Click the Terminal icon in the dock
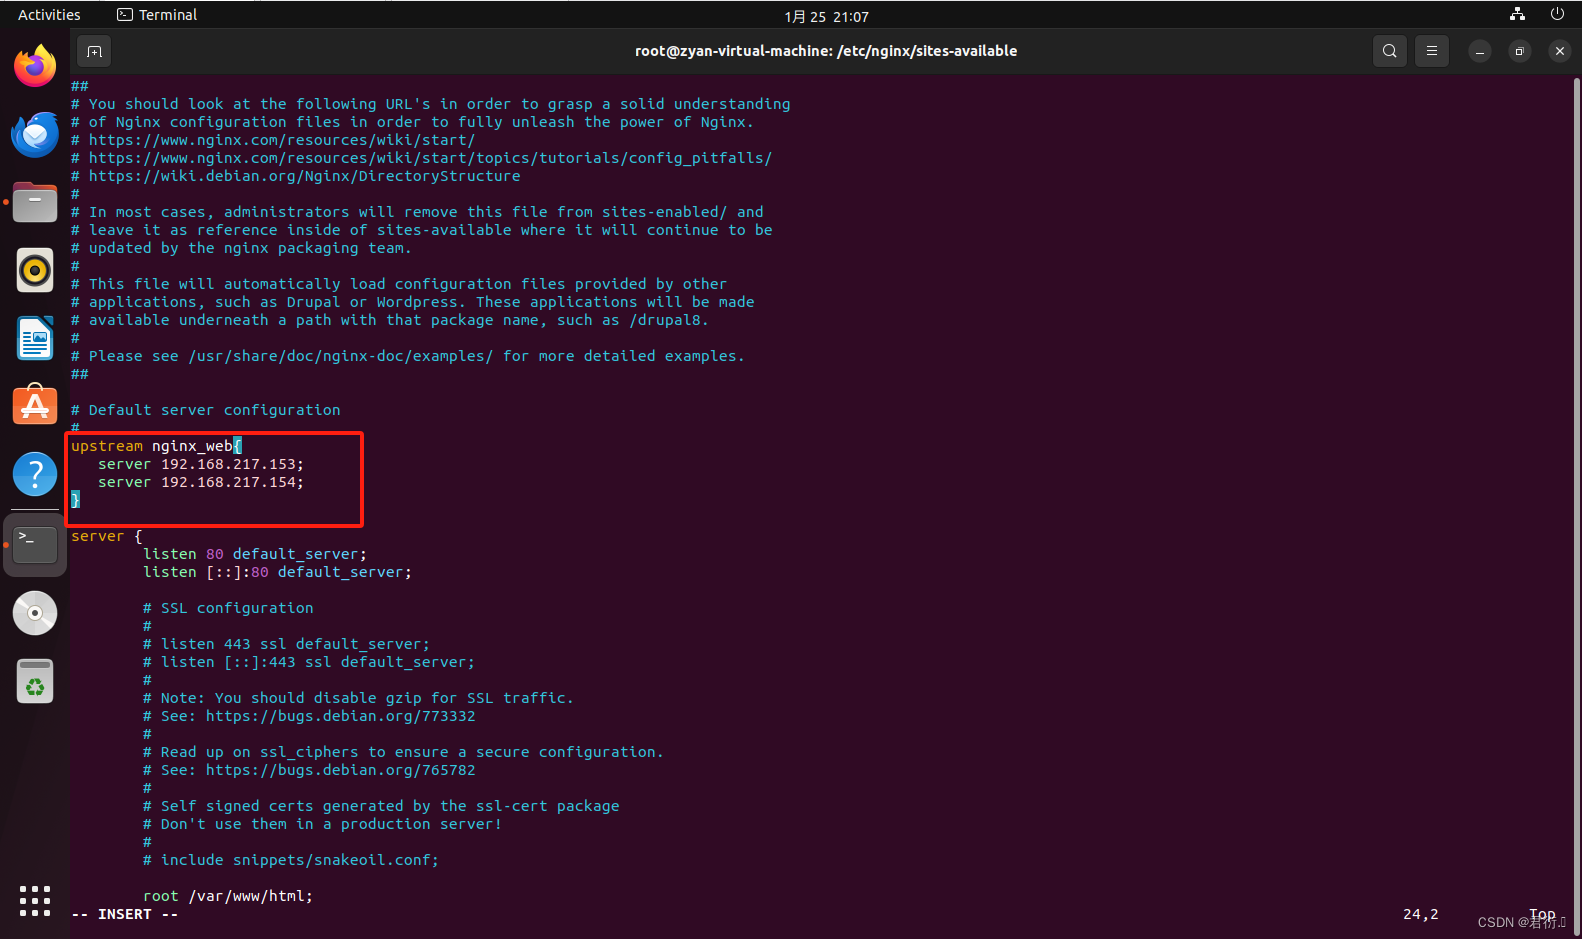1582x939 pixels. pos(35,544)
